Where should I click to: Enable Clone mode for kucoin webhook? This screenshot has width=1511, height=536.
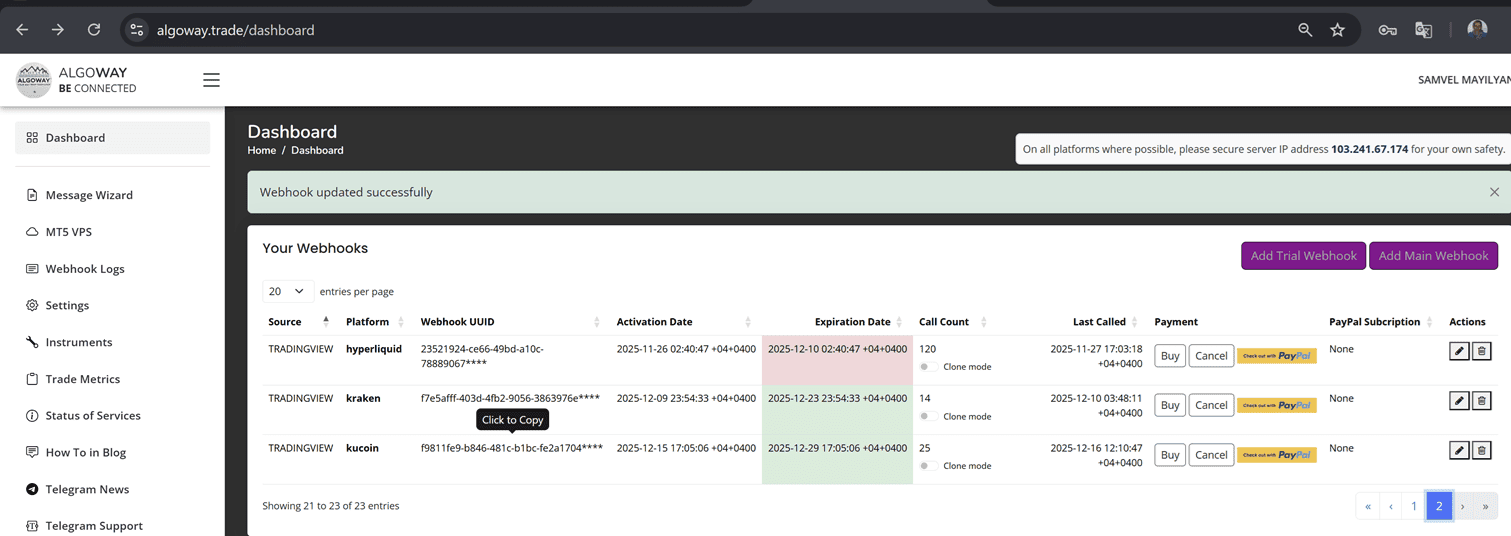(x=927, y=466)
